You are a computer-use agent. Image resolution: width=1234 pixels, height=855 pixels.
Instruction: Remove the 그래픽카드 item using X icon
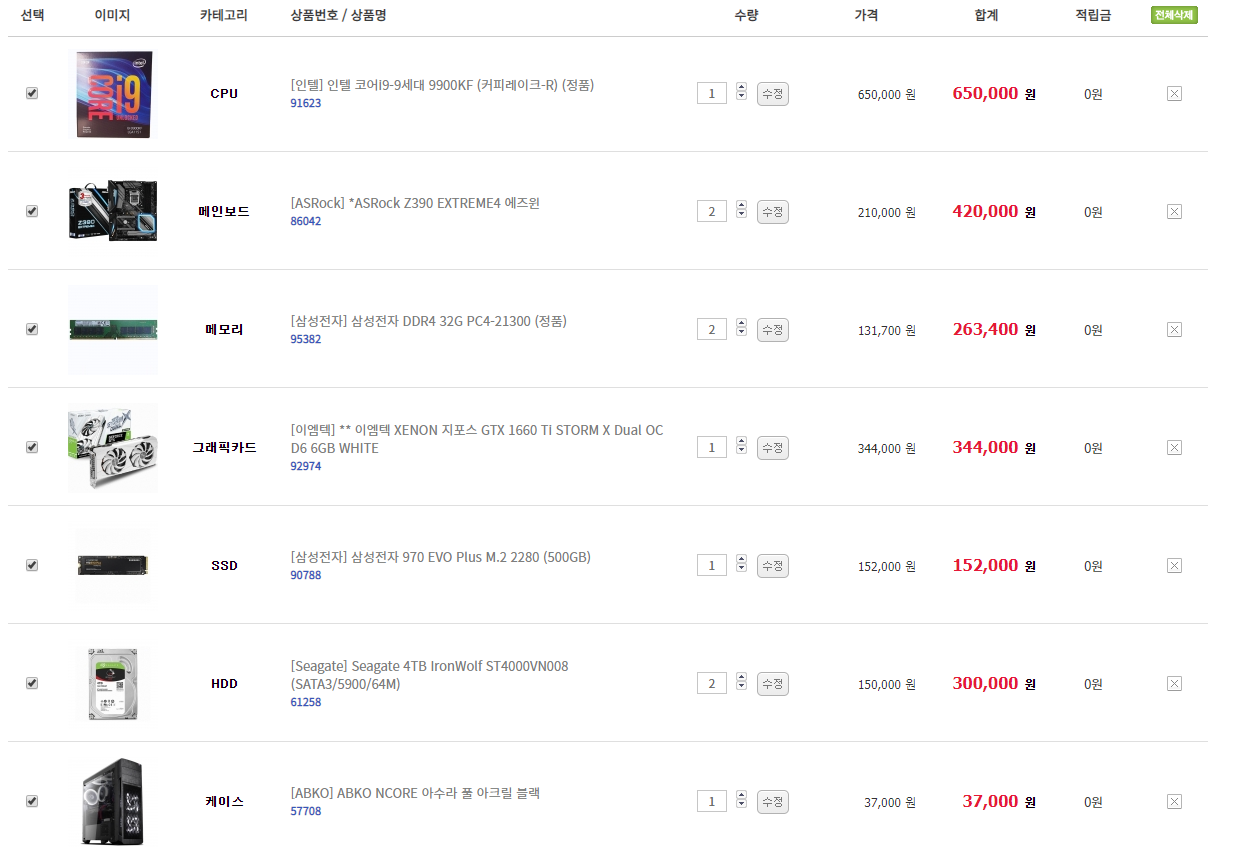coord(1174,448)
